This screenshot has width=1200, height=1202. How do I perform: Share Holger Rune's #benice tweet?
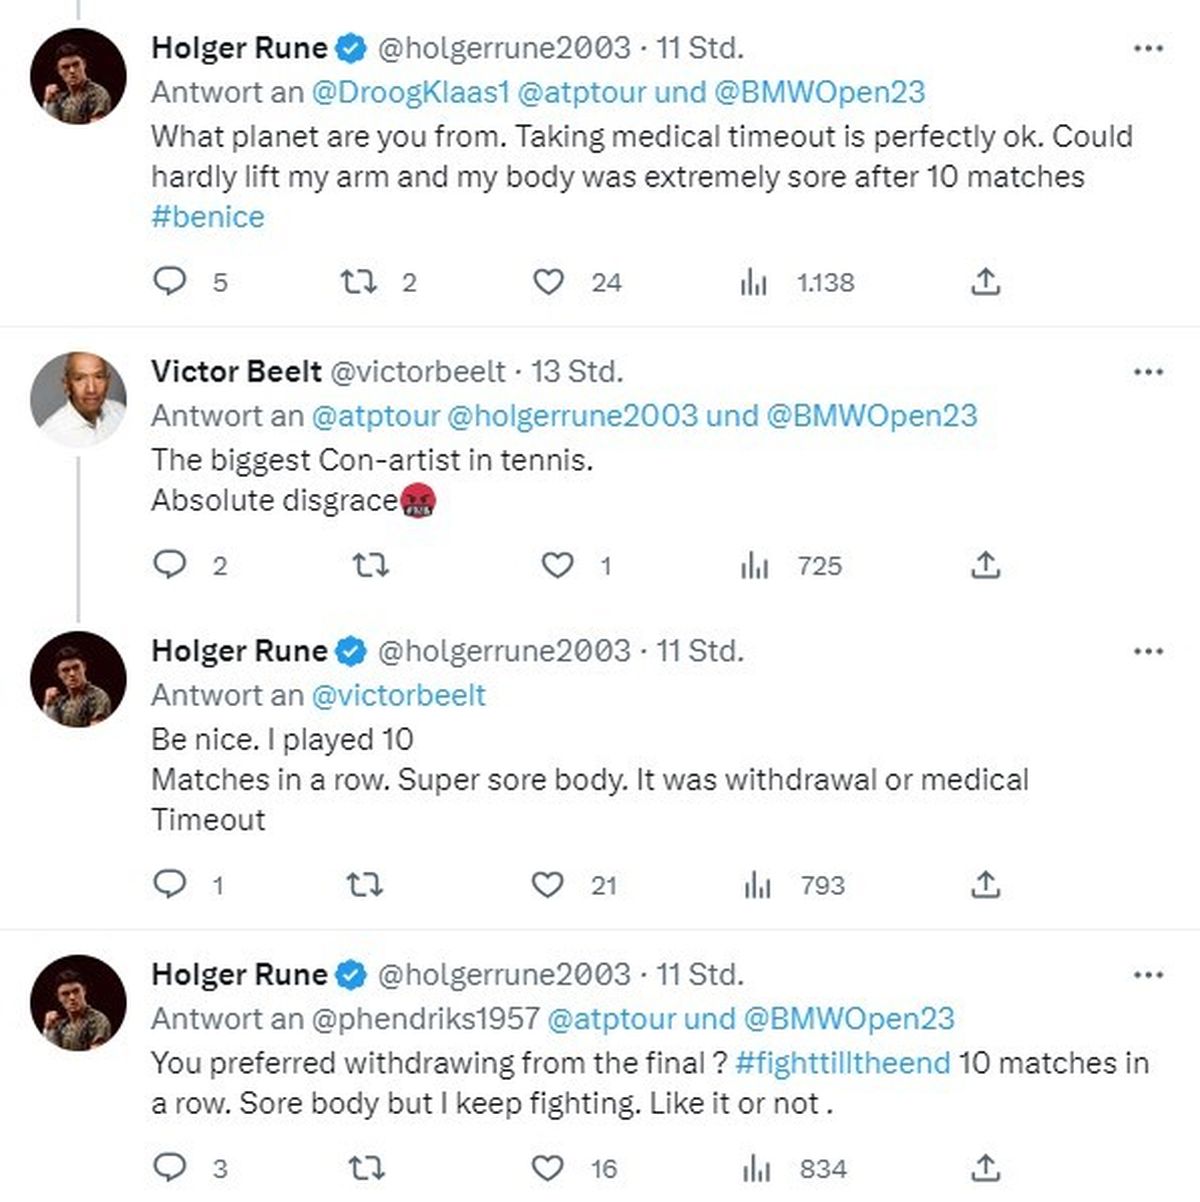pos(985,282)
